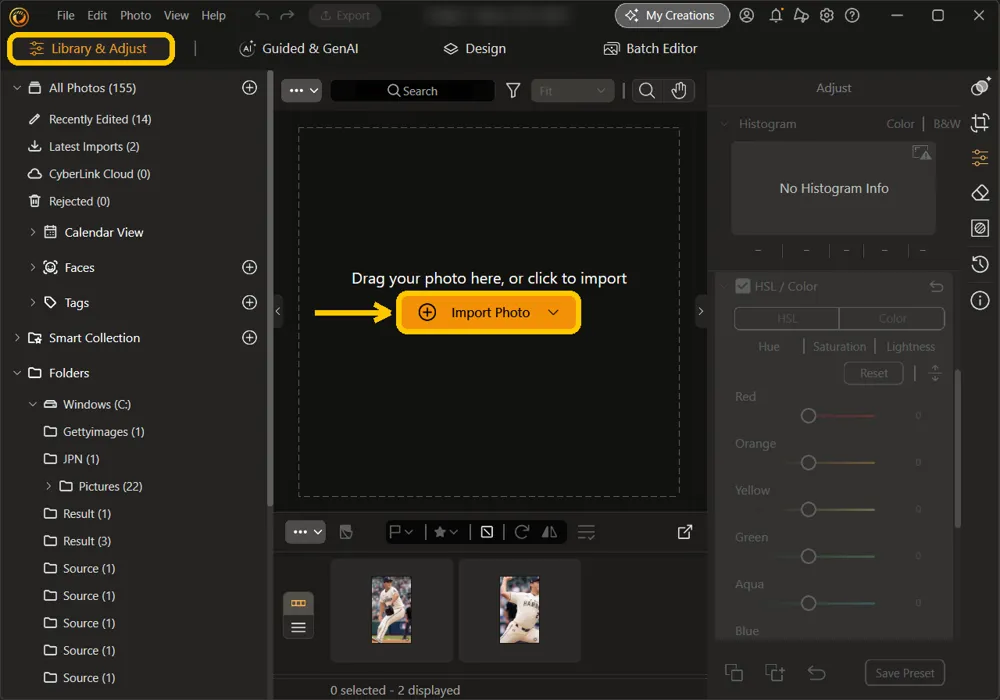Click the help question mark icon
The height and width of the screenshot is (700, 1000).
[852, 15]
